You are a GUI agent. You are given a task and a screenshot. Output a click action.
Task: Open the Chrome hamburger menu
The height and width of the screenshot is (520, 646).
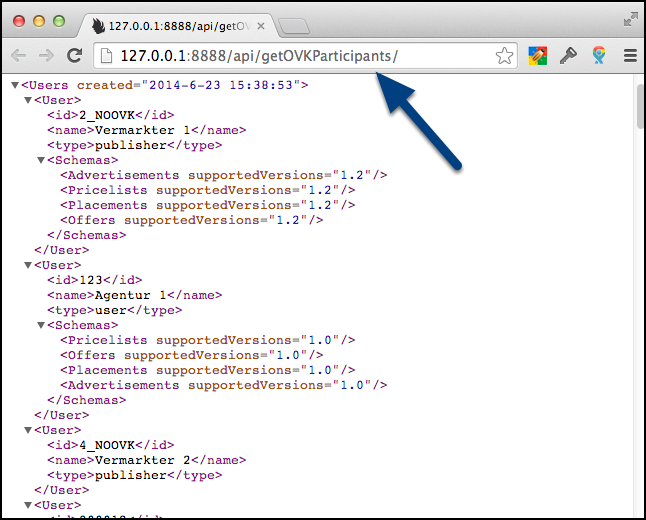630,56
